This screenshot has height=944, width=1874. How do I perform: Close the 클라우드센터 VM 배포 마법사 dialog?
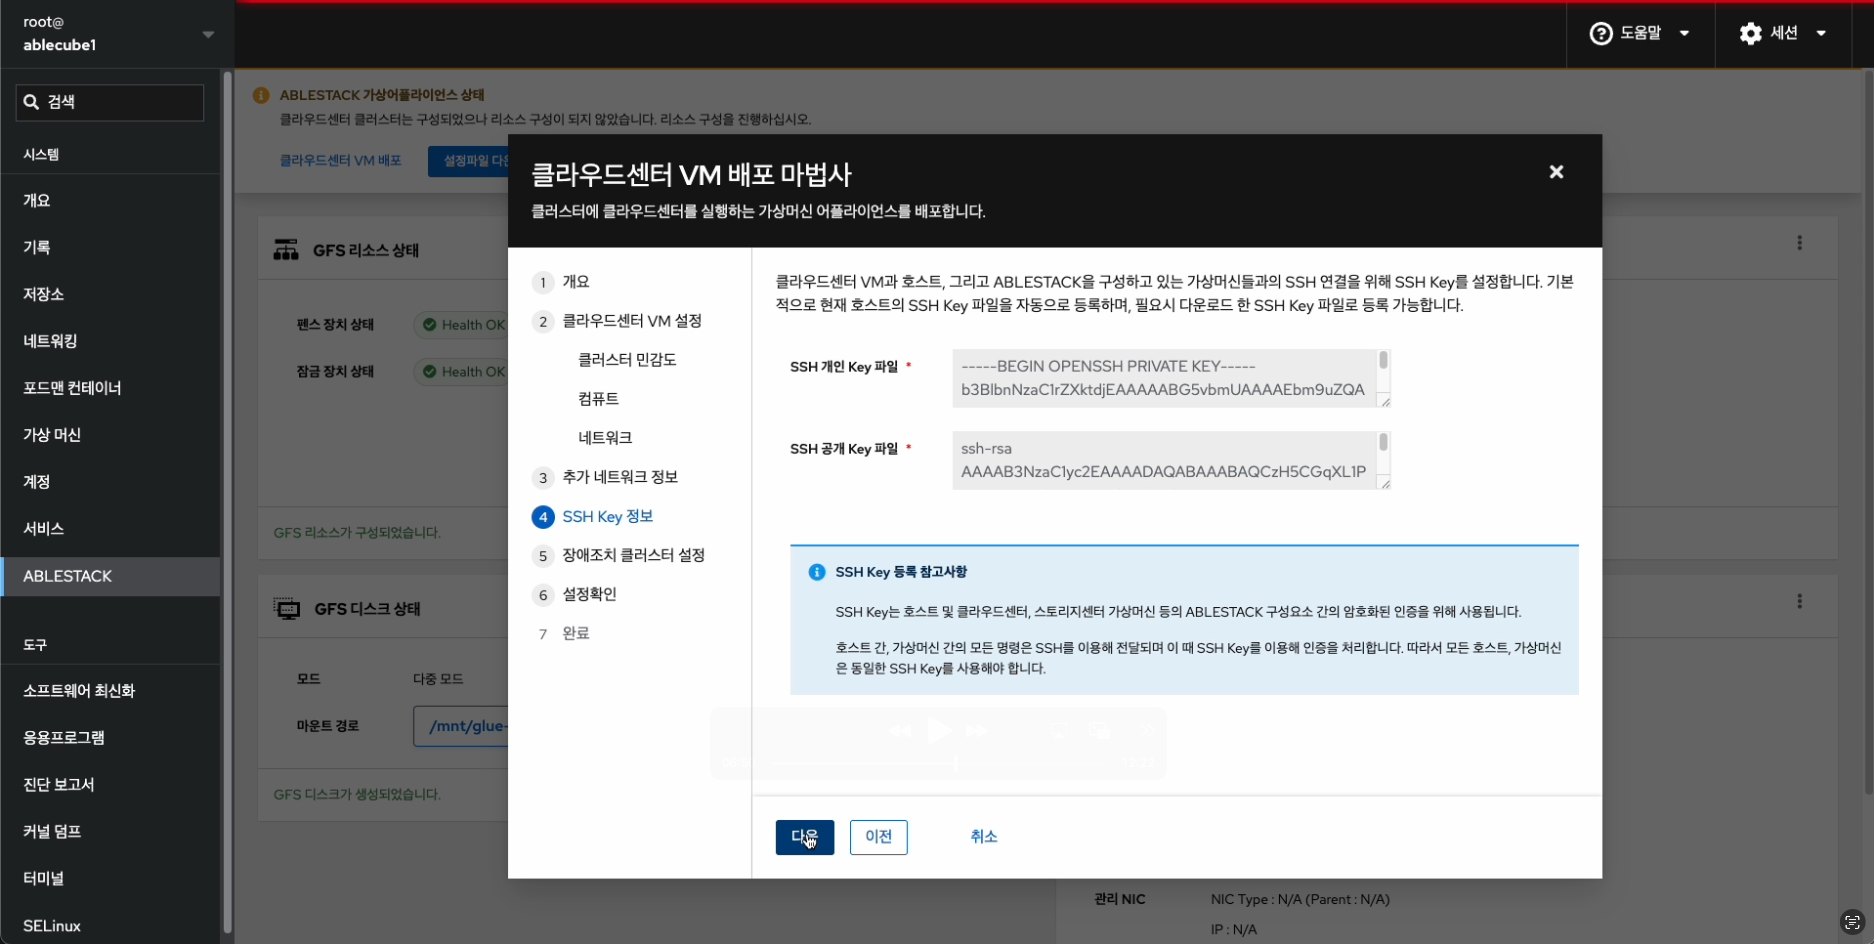coord(1556,172)
